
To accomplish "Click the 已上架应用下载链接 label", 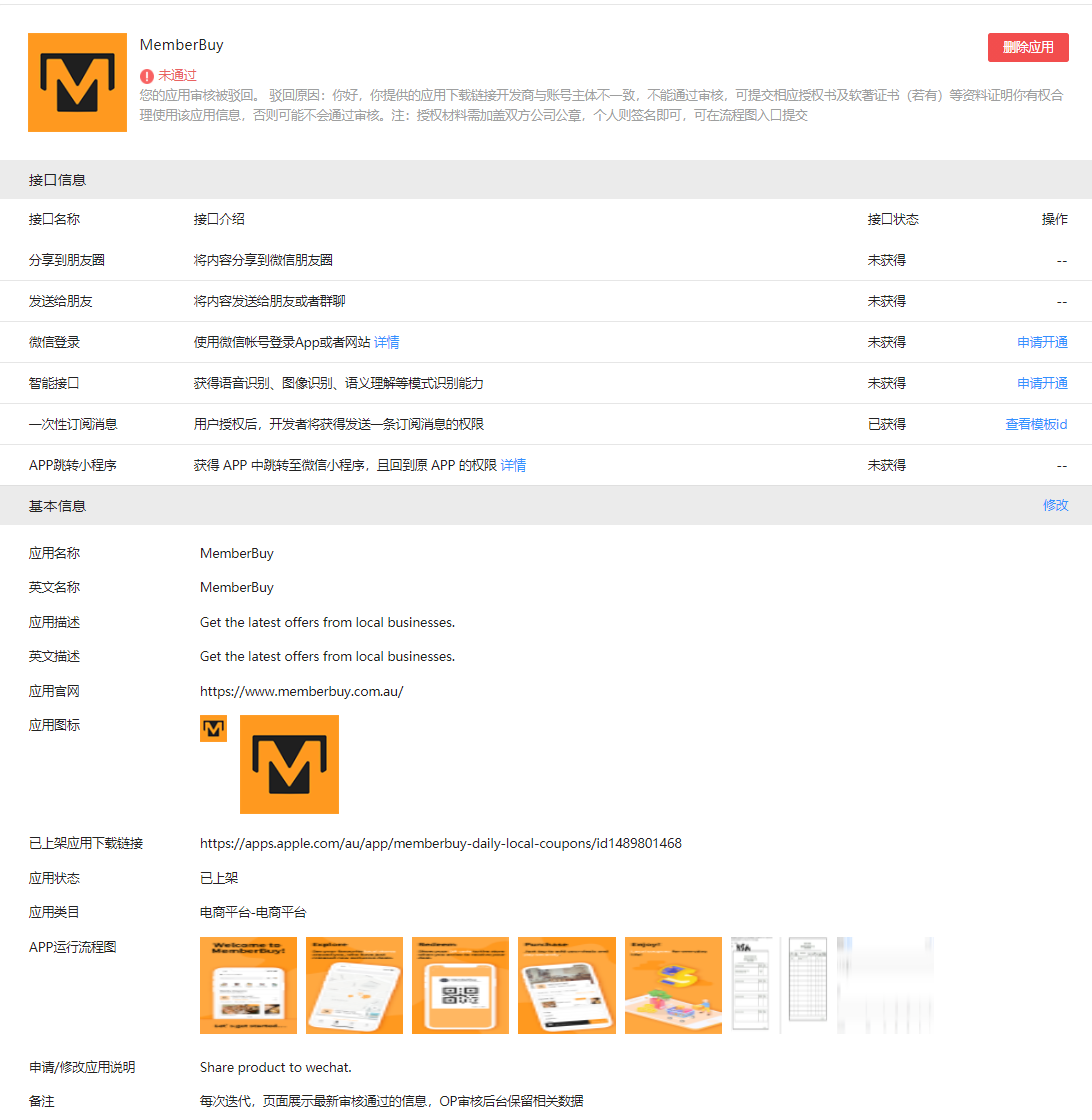I will (x=86, y=844).
